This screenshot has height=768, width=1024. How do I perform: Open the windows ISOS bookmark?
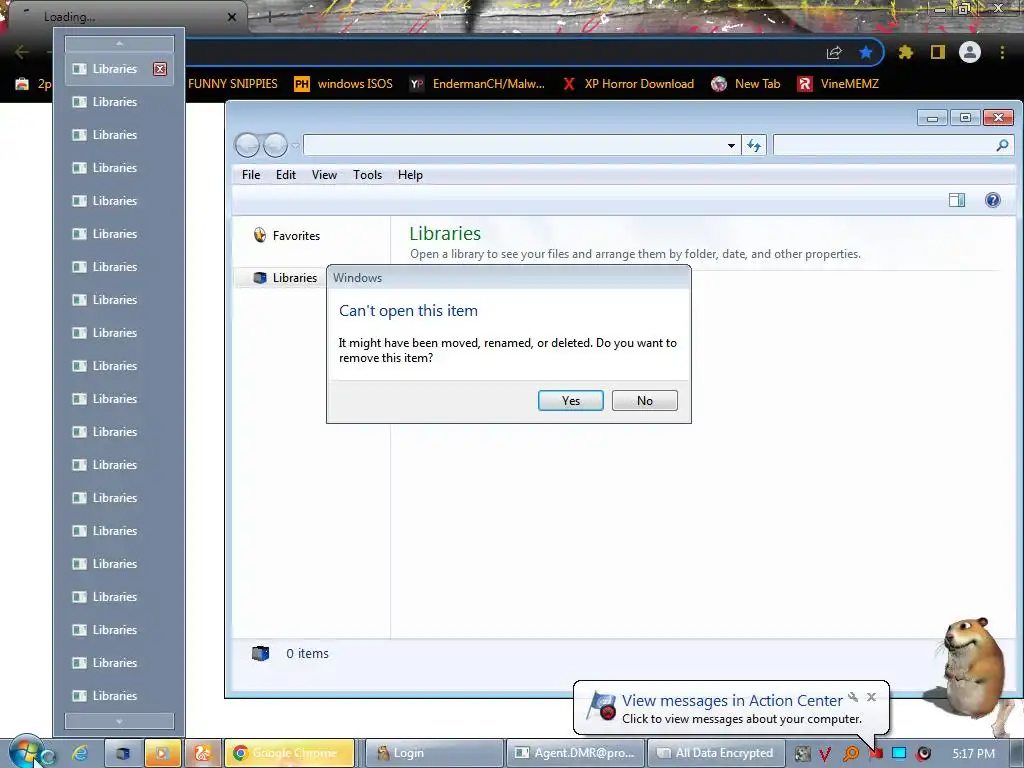344,84
